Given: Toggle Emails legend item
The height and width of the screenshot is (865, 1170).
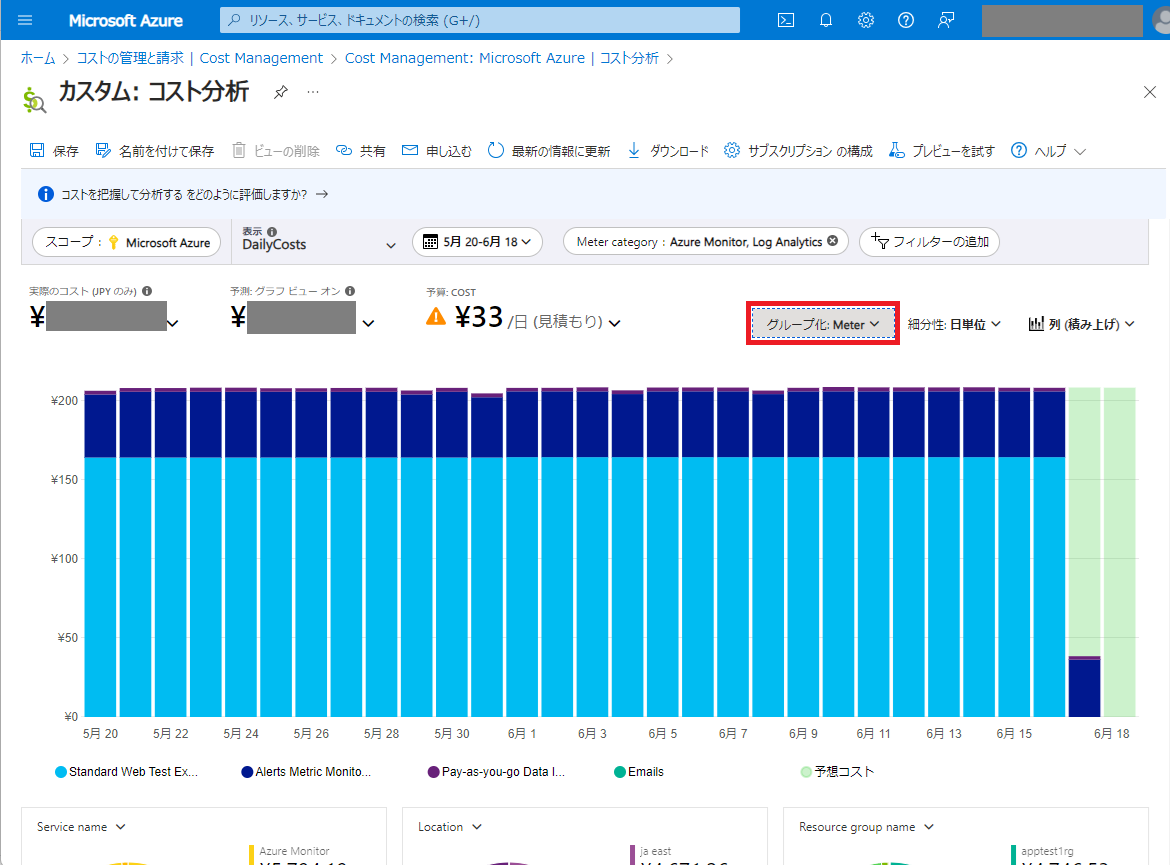Looking at the screenshot, I should [x=639, y=772].
